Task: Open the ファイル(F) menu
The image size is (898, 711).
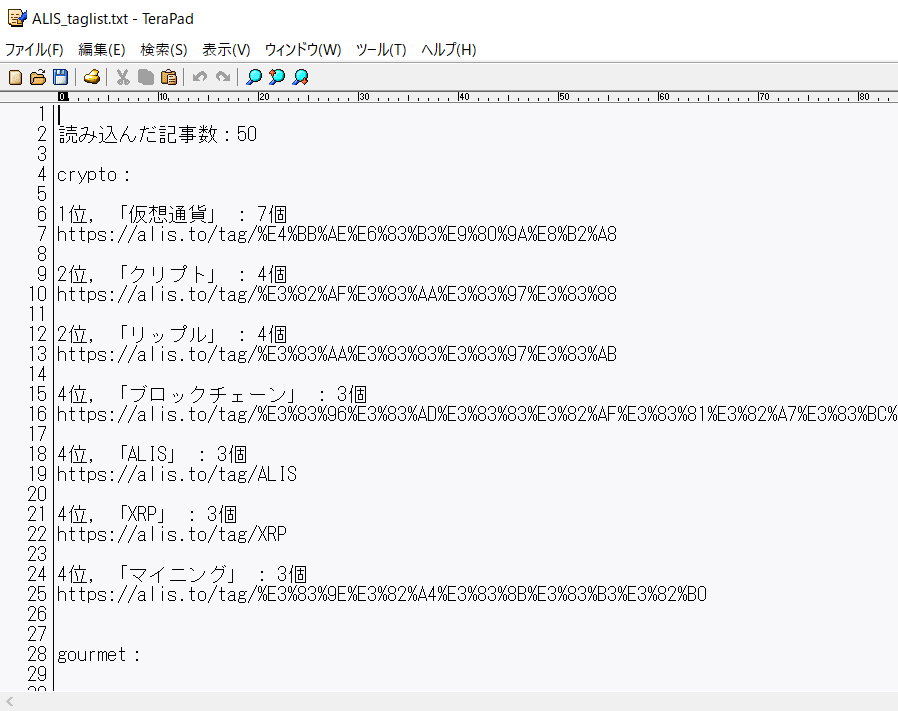Action: [34, 50]
